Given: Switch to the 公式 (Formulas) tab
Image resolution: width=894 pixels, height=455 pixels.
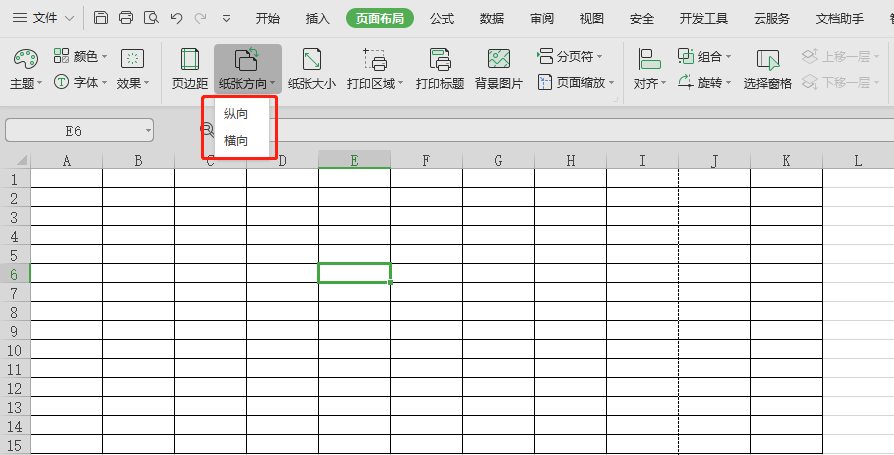Looking at the screenshot, I should 441,18.
